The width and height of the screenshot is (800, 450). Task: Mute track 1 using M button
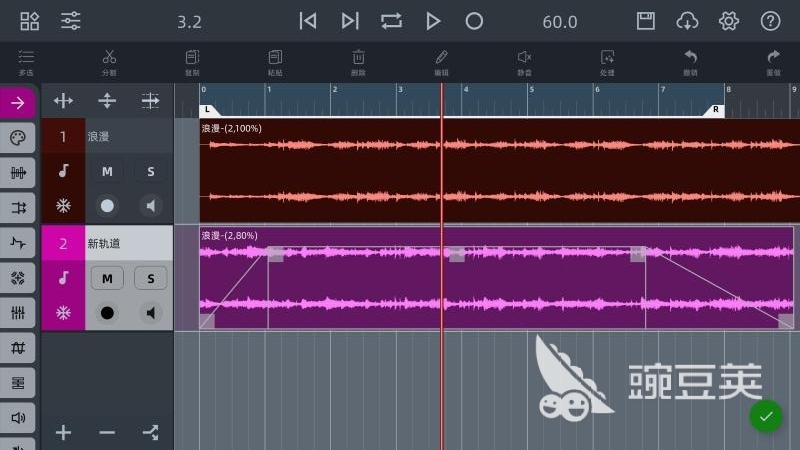107,172
